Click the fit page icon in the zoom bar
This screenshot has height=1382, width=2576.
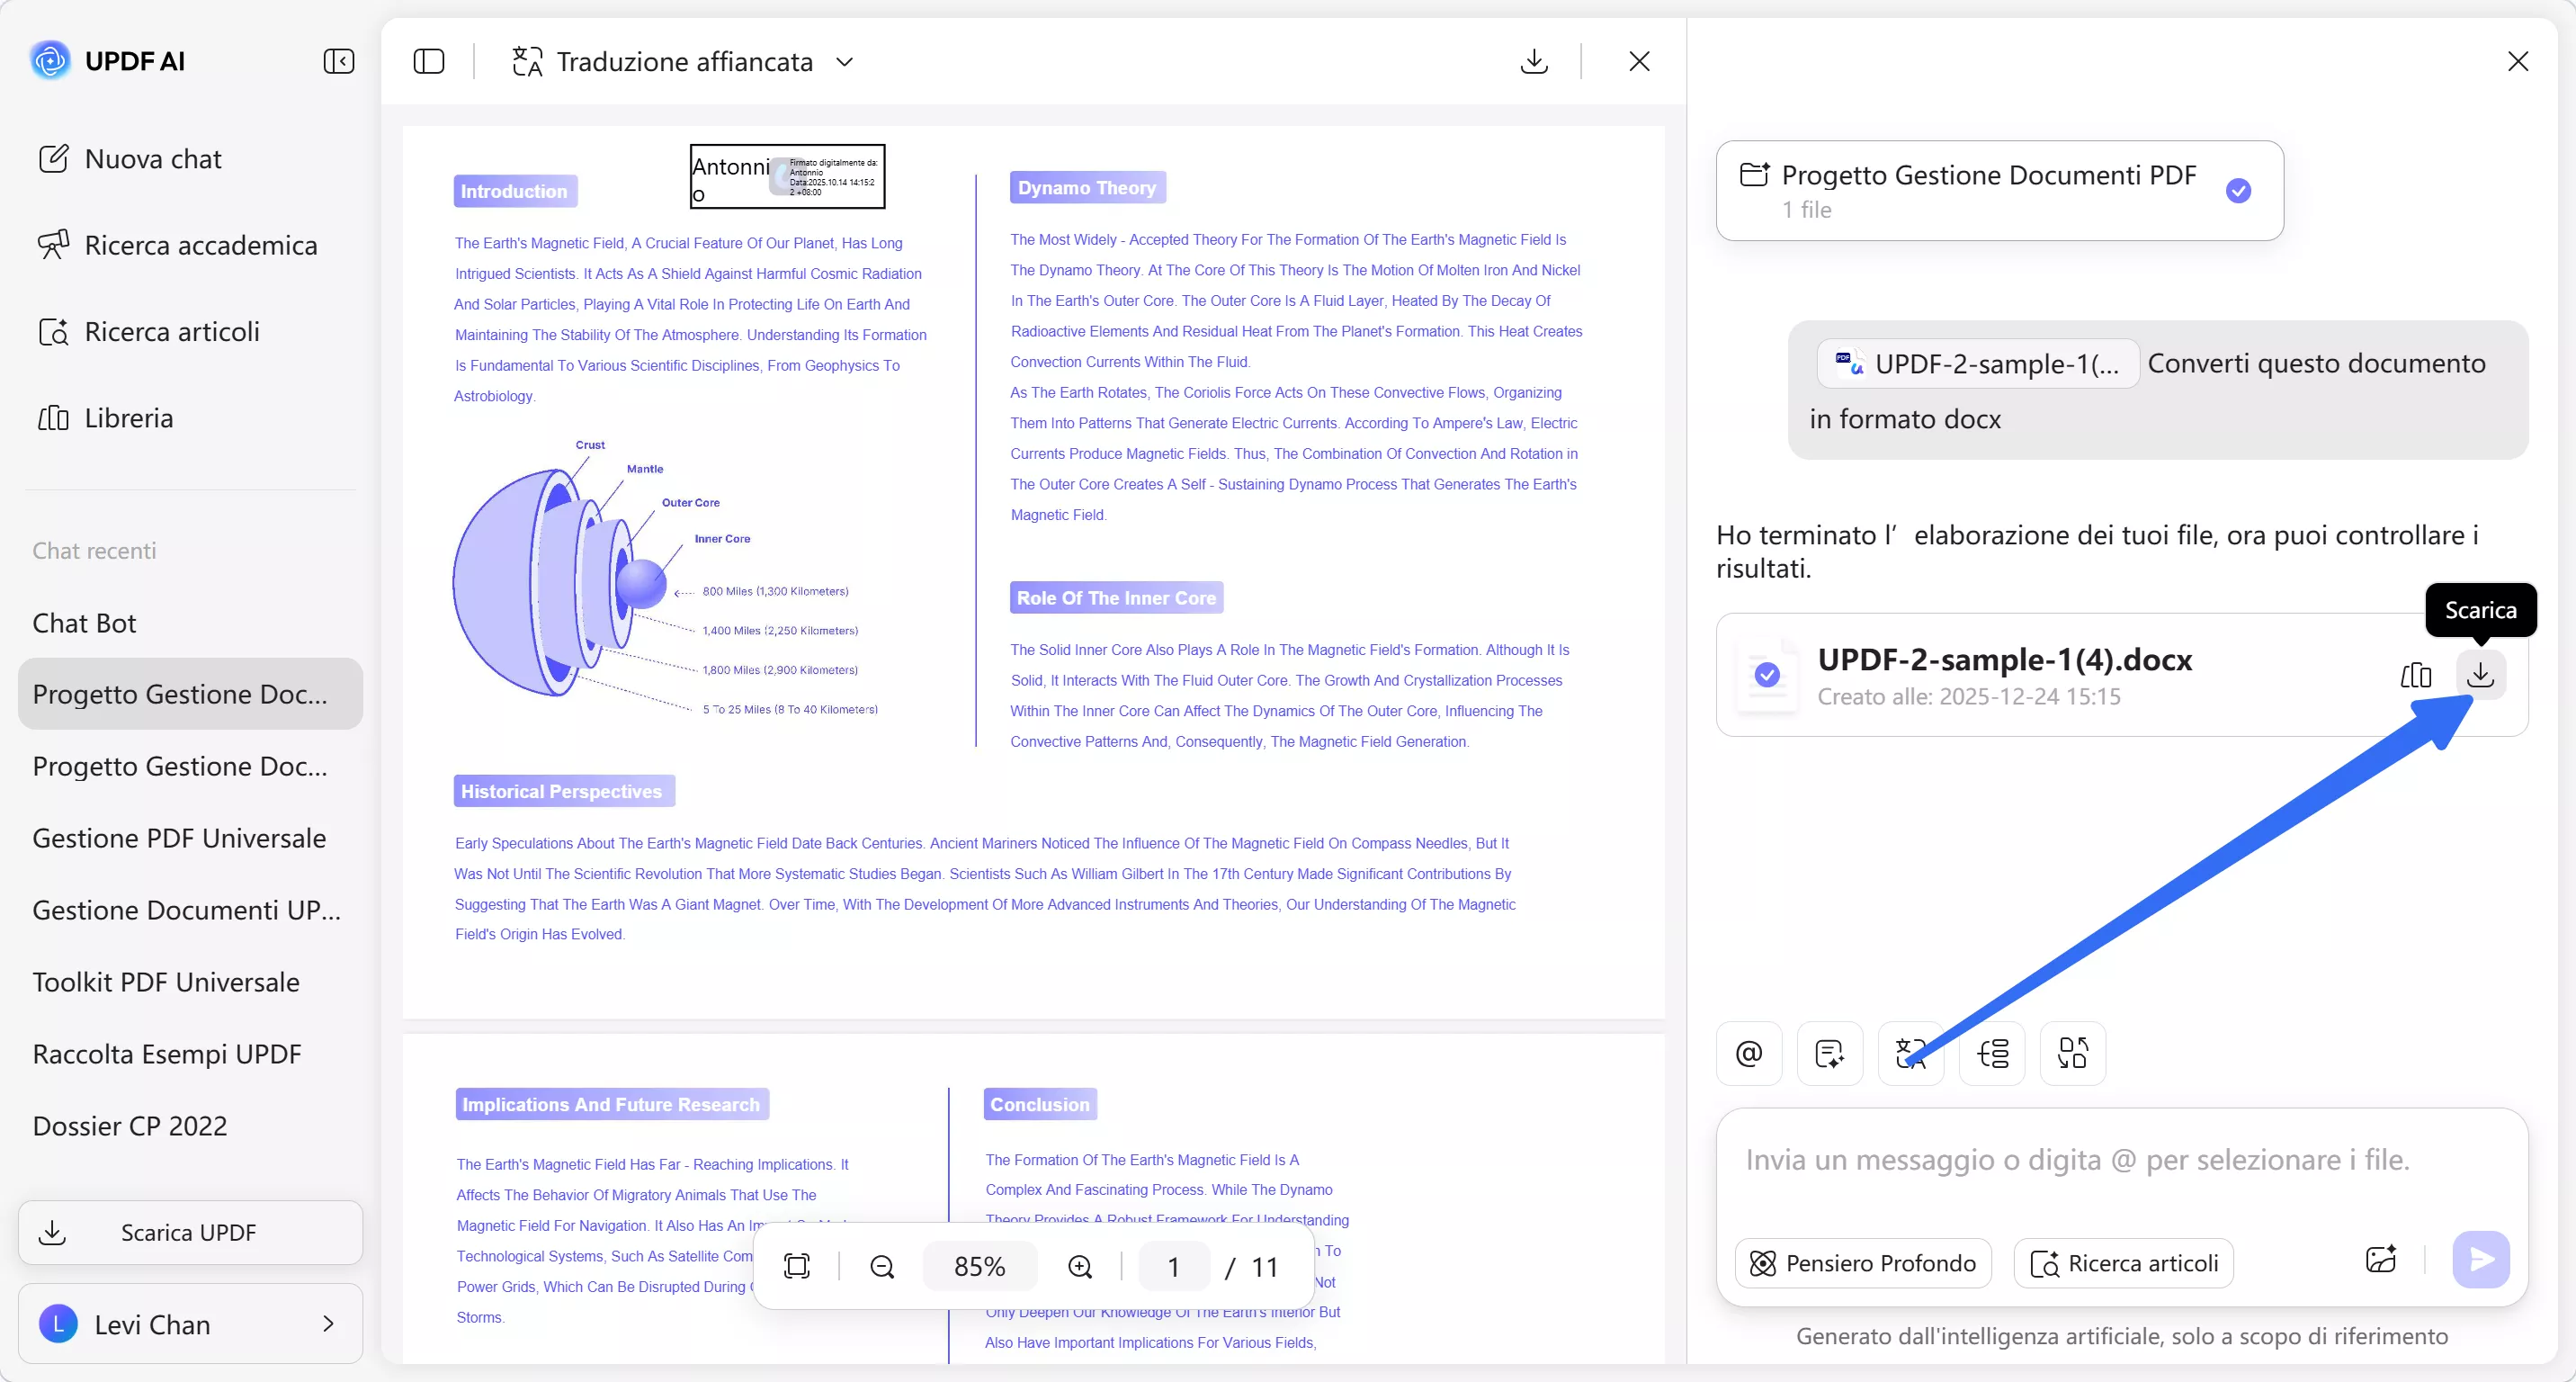click(x=797, y=1267)
